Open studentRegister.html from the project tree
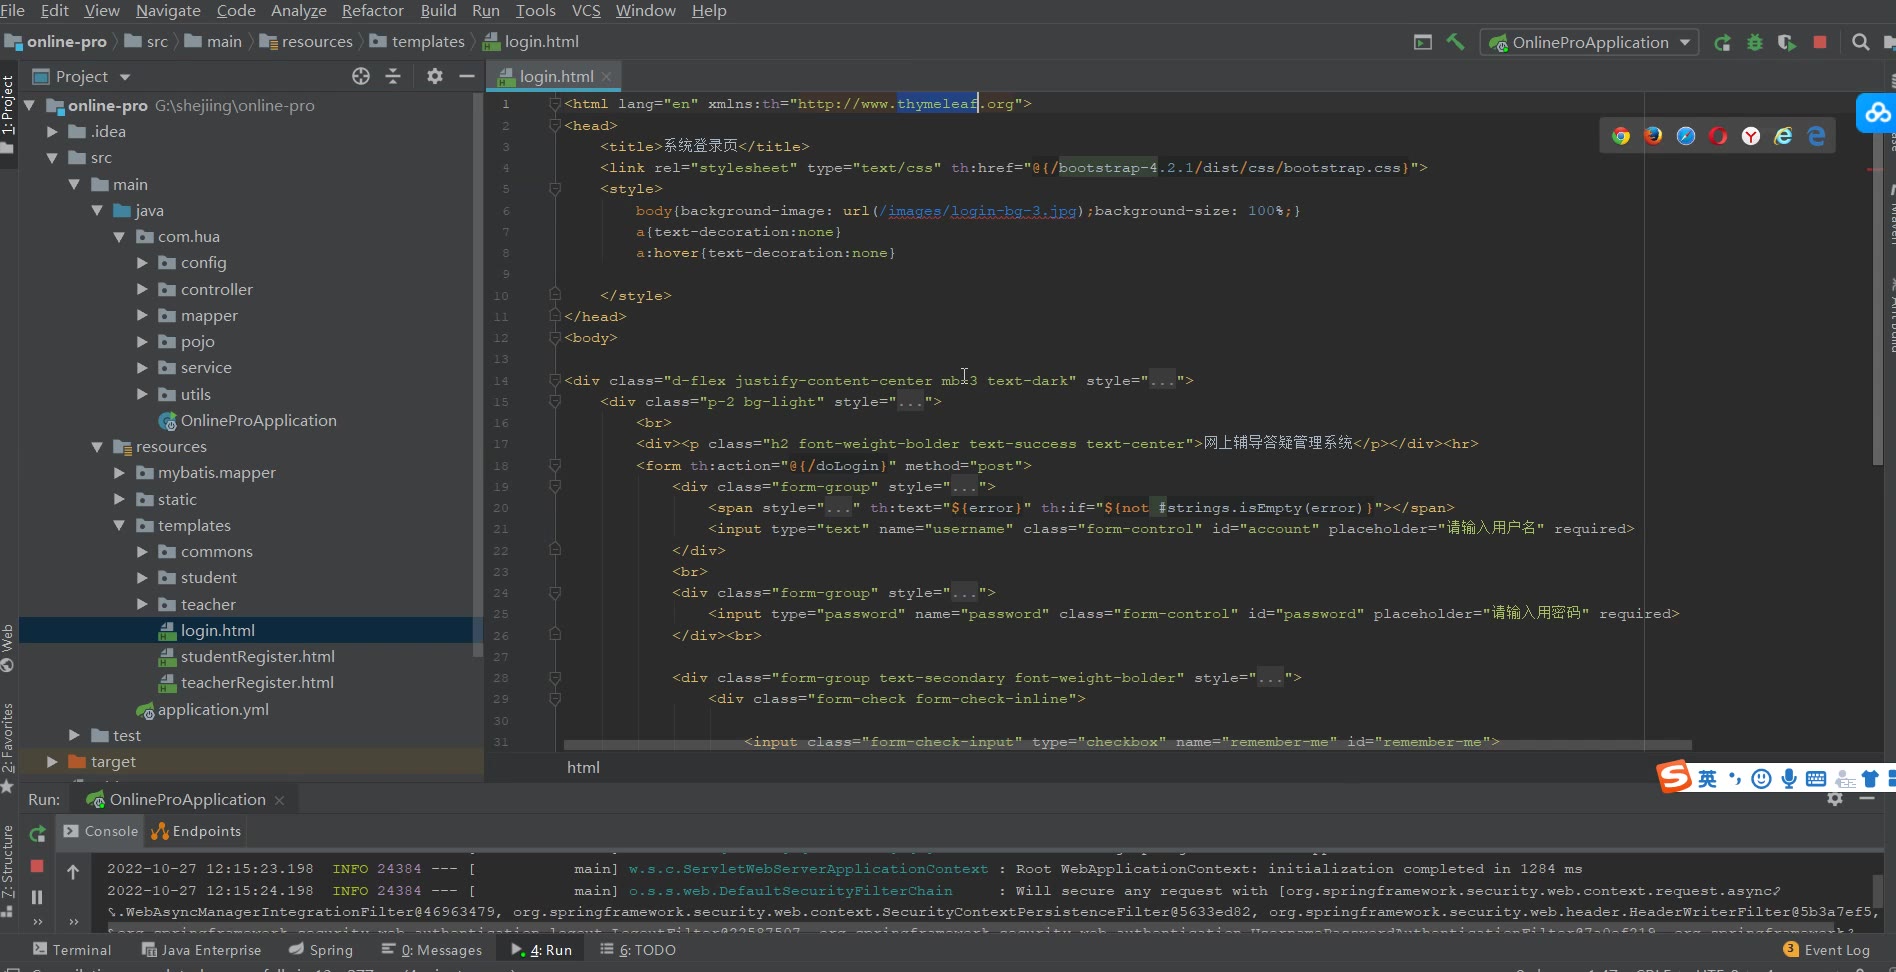The image size is (1896, 972). (257, 656)
